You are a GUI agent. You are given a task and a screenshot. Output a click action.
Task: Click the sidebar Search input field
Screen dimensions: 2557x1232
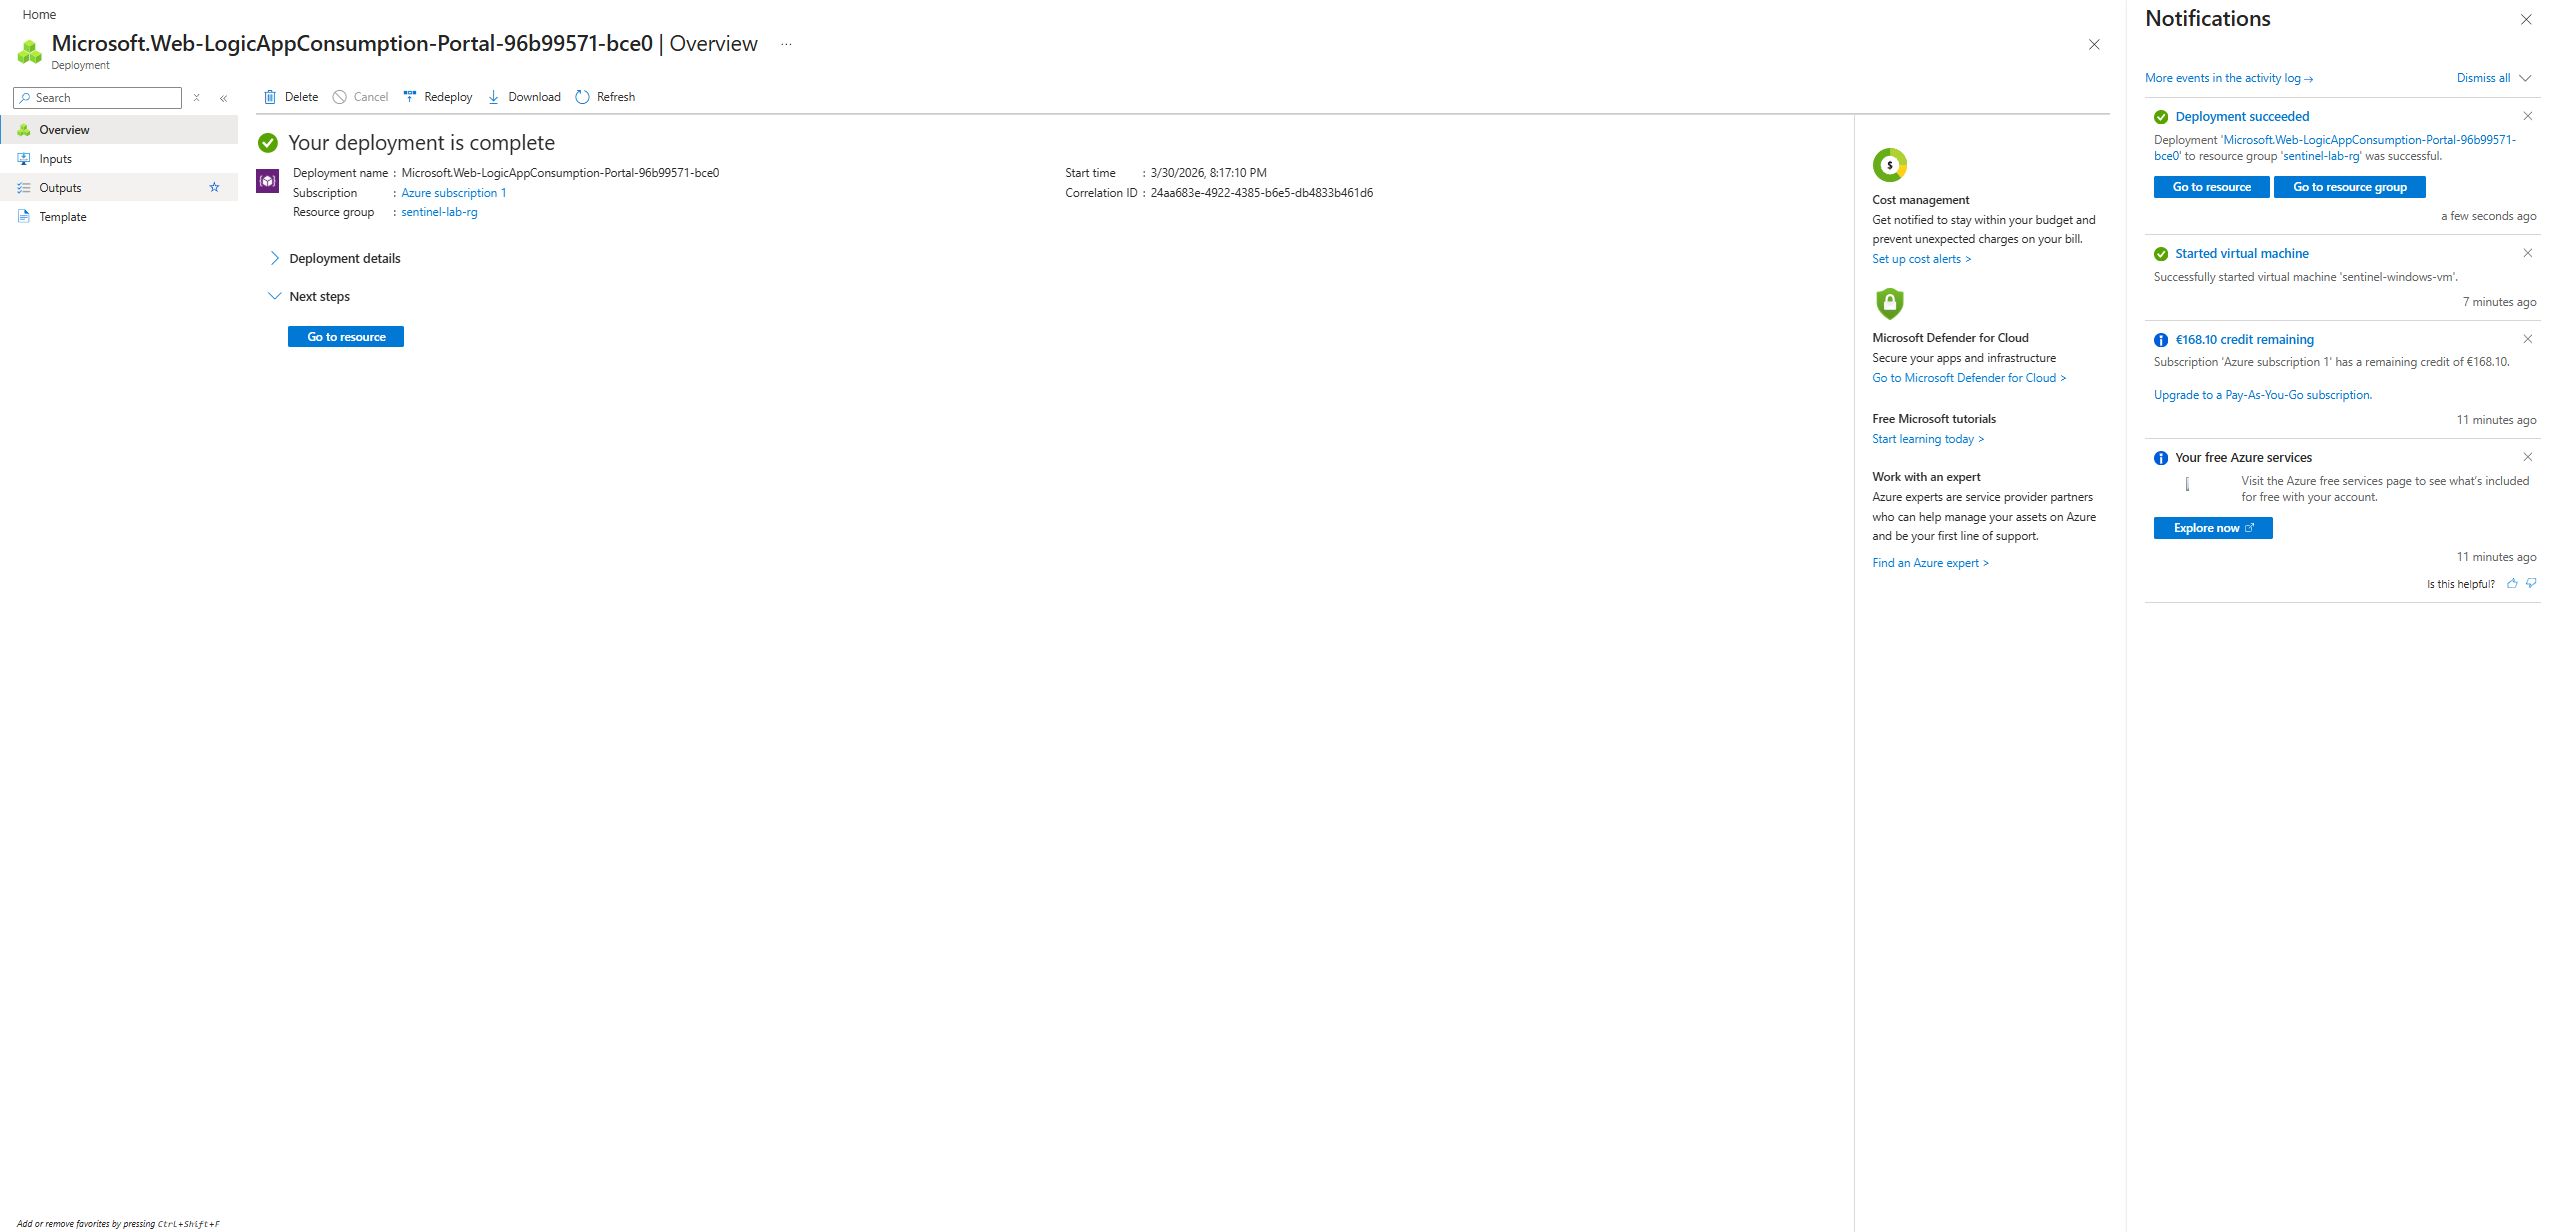pyautogui.click(x=100, y=98)
